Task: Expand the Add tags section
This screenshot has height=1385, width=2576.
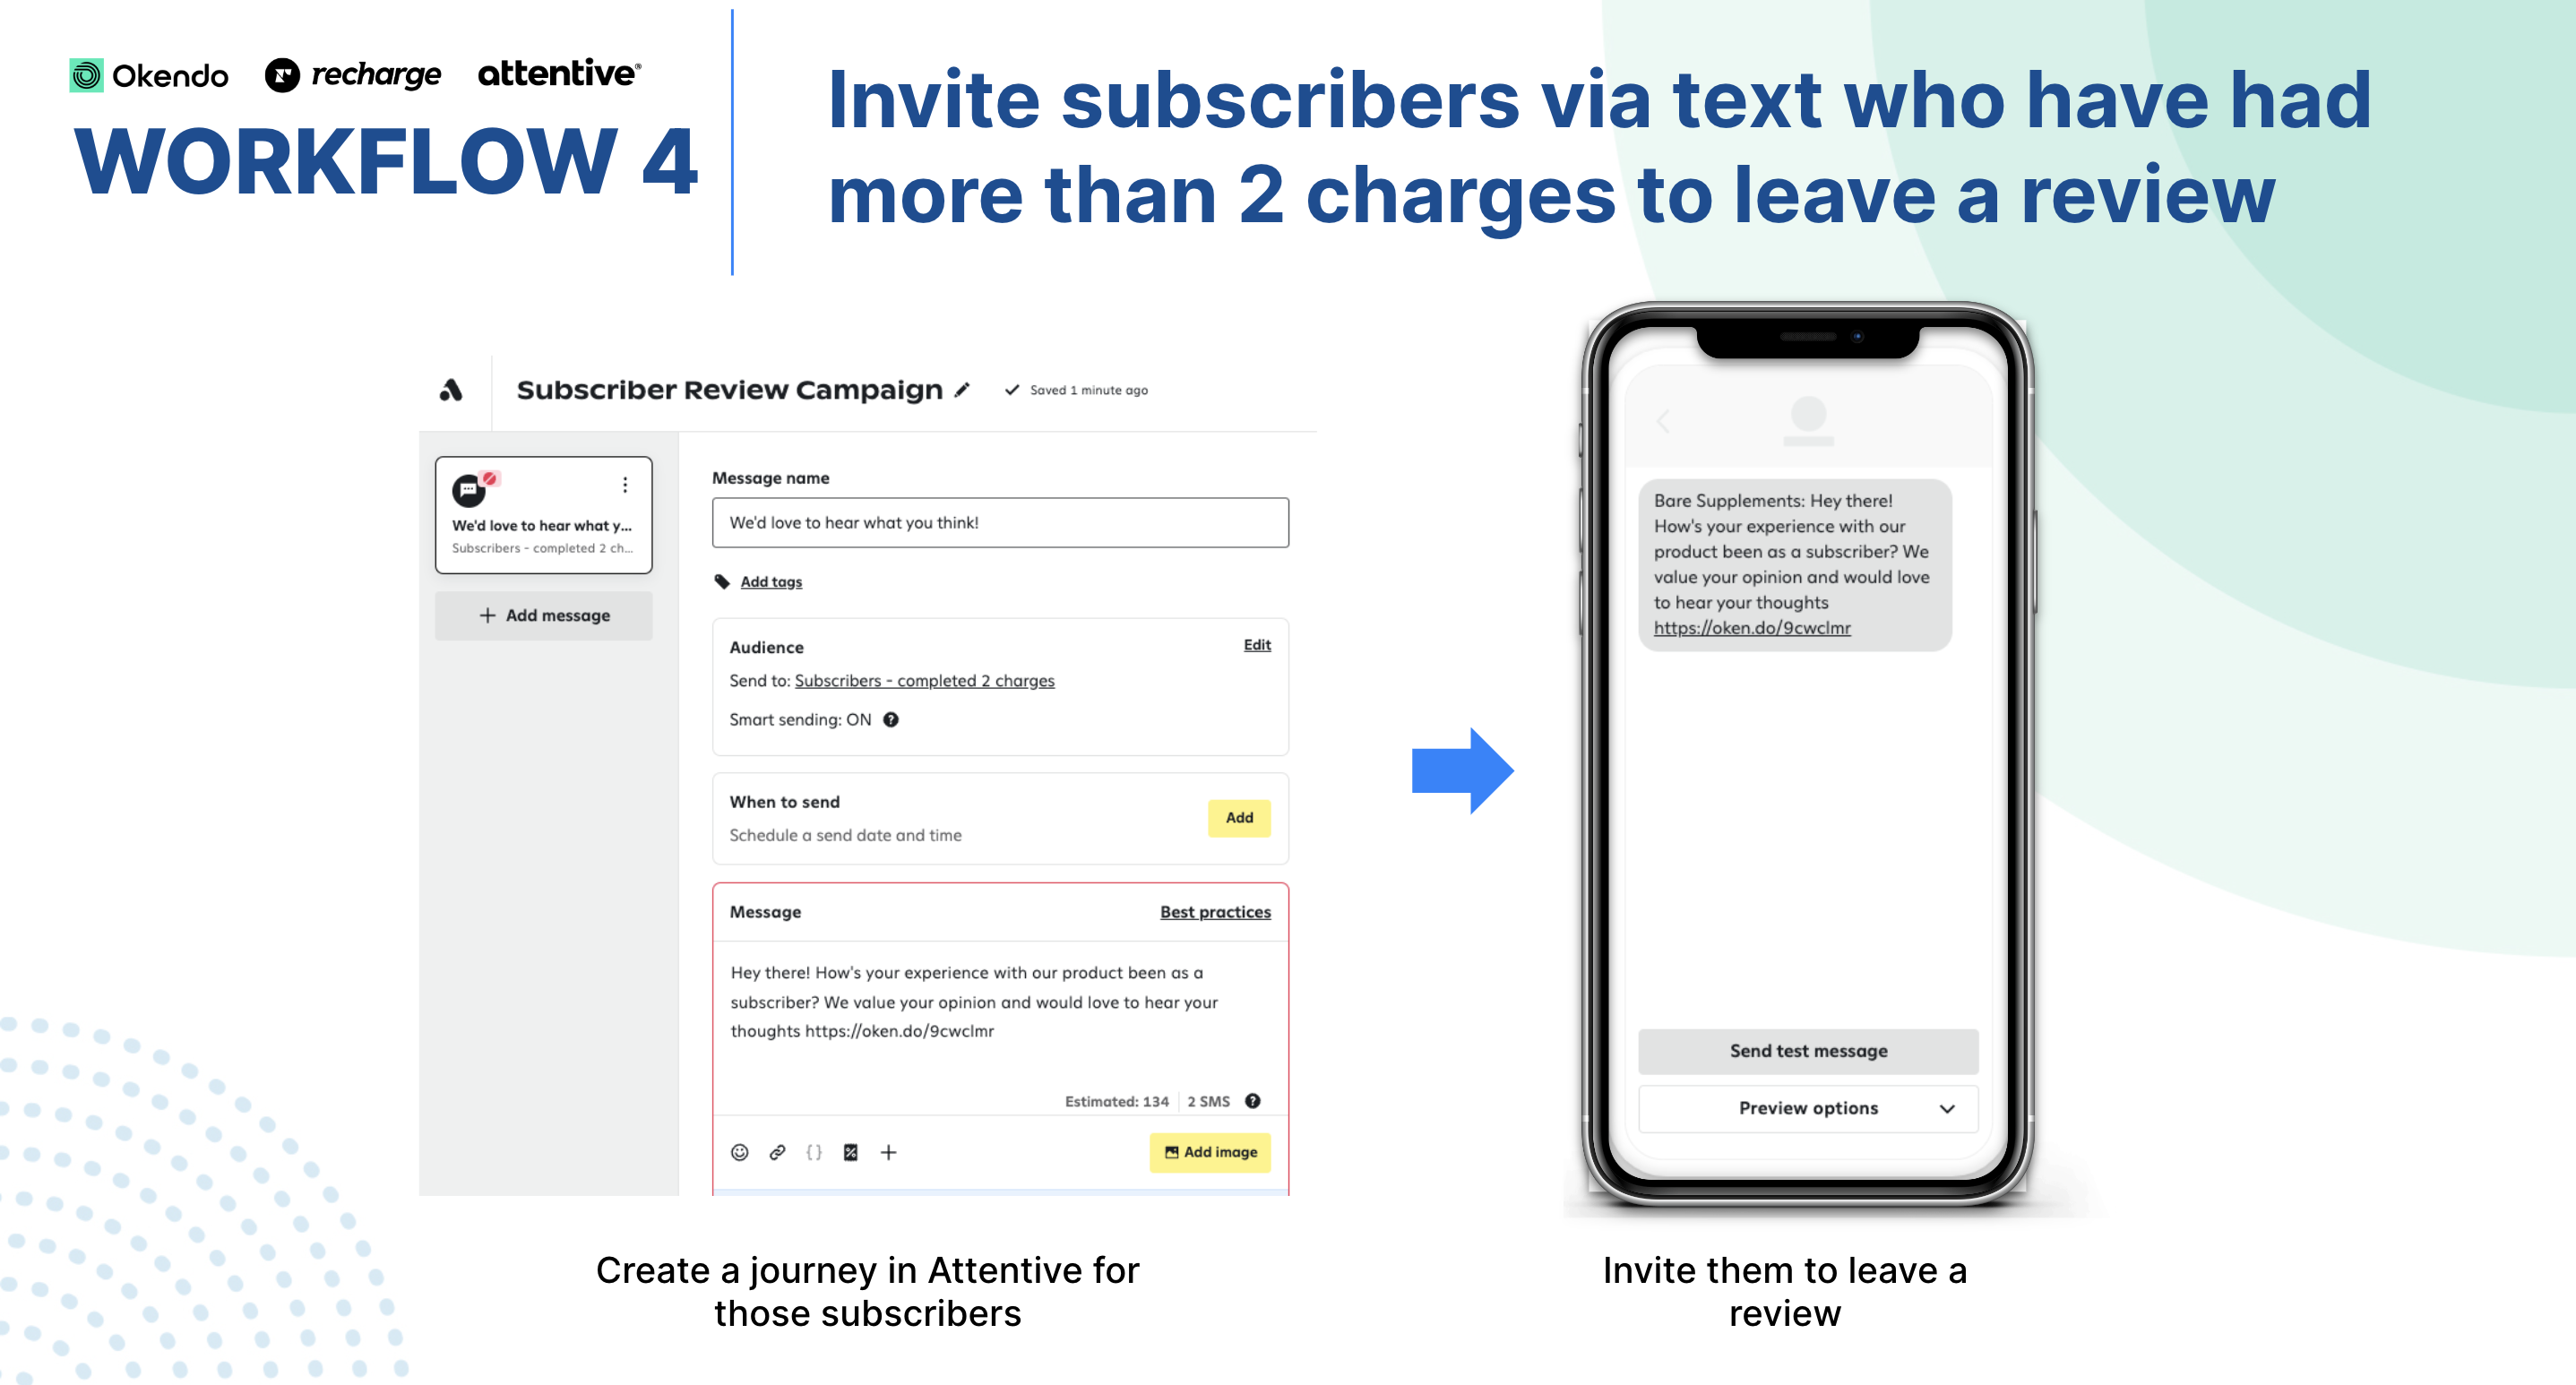Action: 764,583
